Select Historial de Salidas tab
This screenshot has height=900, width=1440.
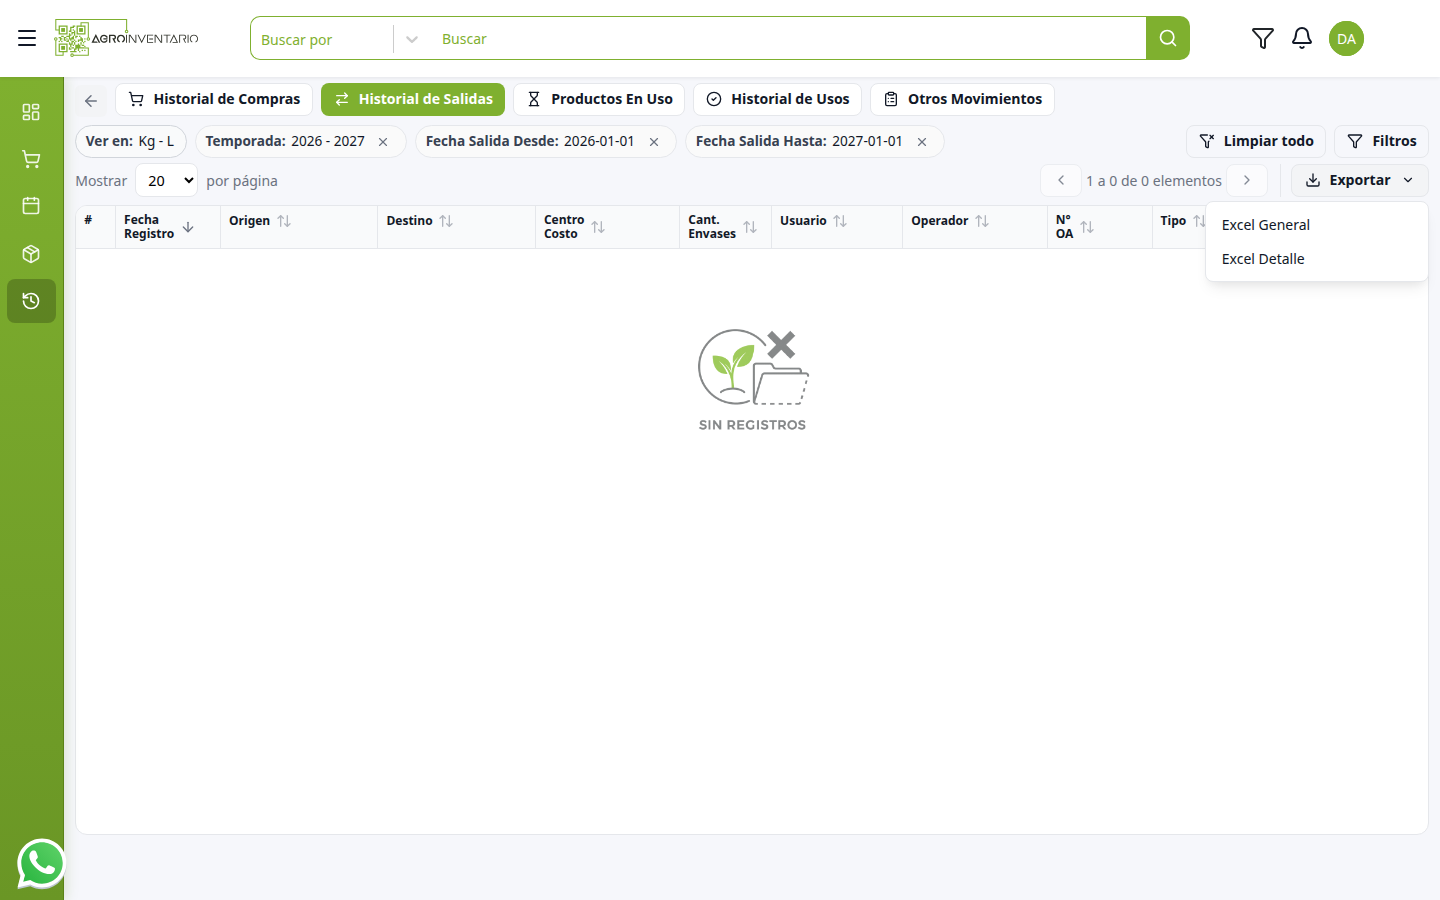[x=413, y=99]
